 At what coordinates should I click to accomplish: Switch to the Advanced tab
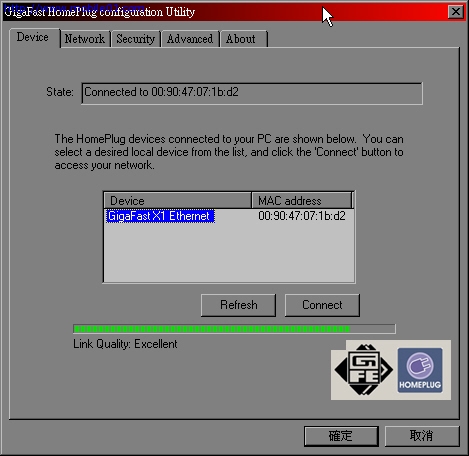coord(190,39)
